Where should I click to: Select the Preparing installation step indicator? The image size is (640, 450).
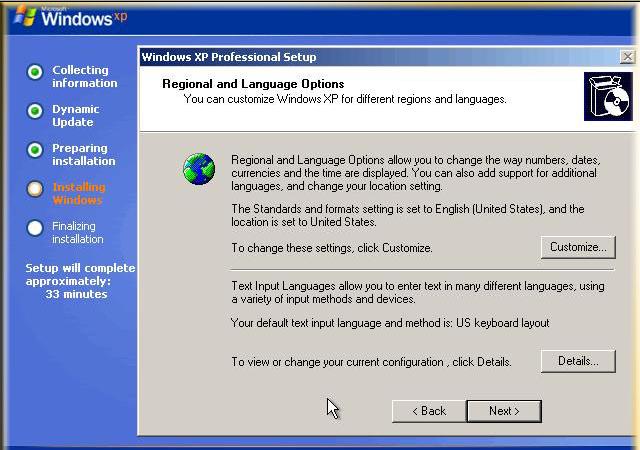[x=35, y=150]
